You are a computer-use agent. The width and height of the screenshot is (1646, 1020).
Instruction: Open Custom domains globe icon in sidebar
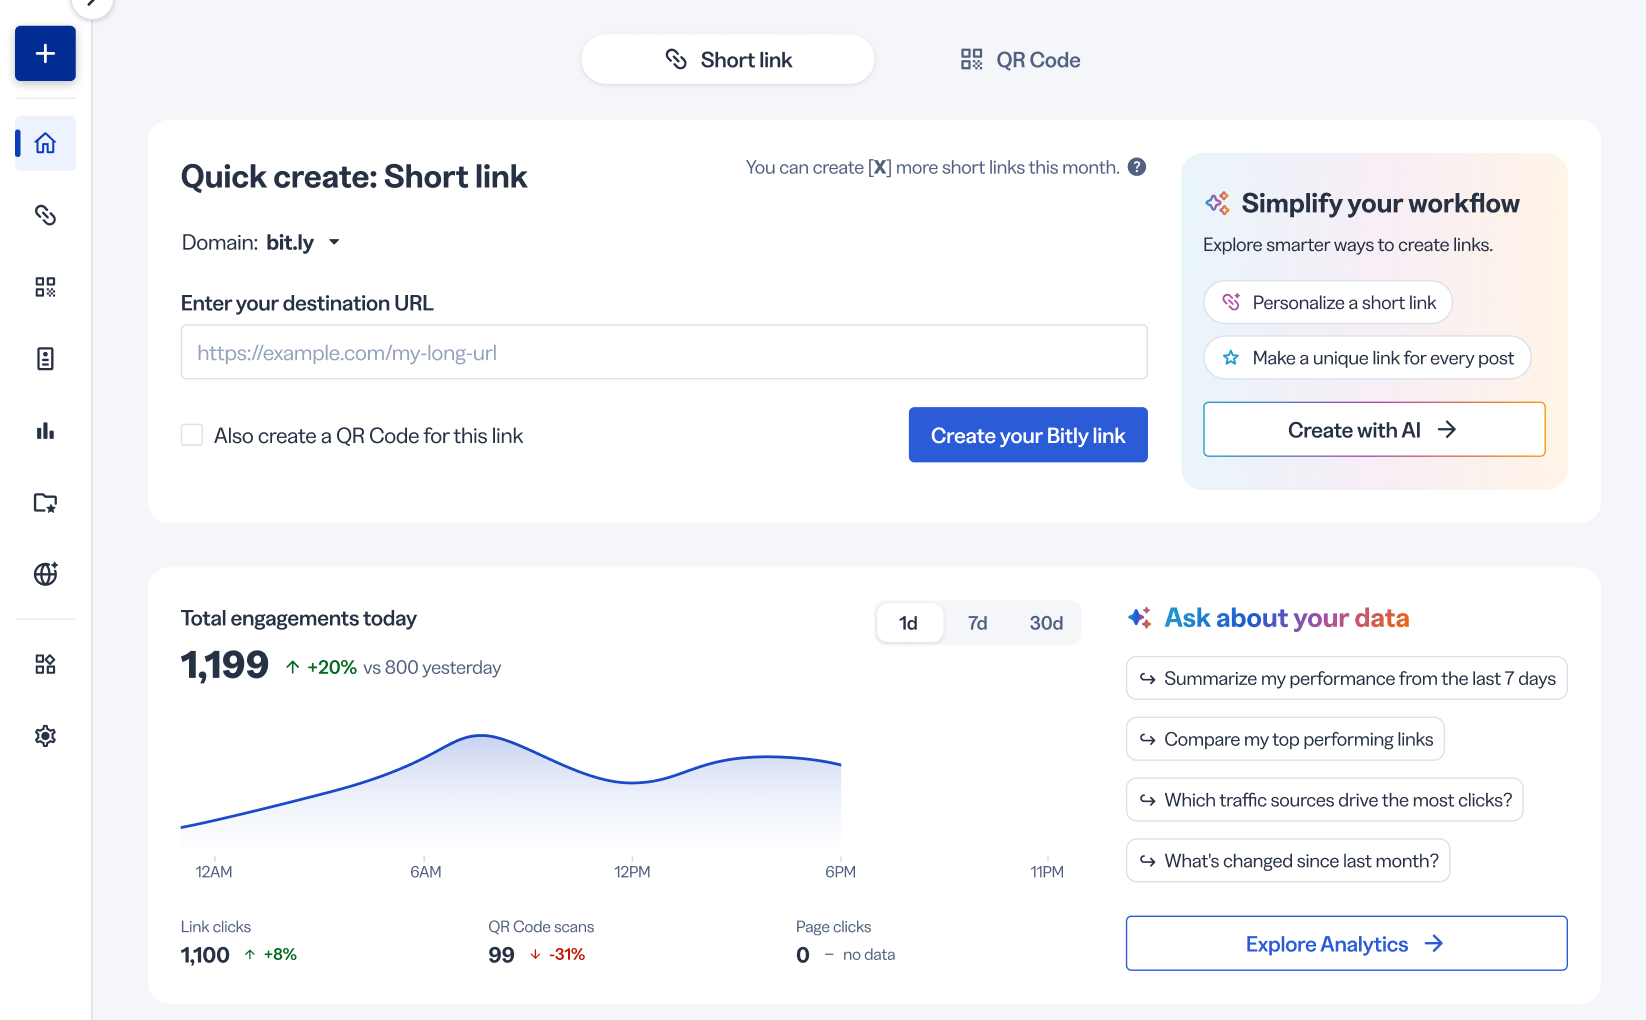45,574
